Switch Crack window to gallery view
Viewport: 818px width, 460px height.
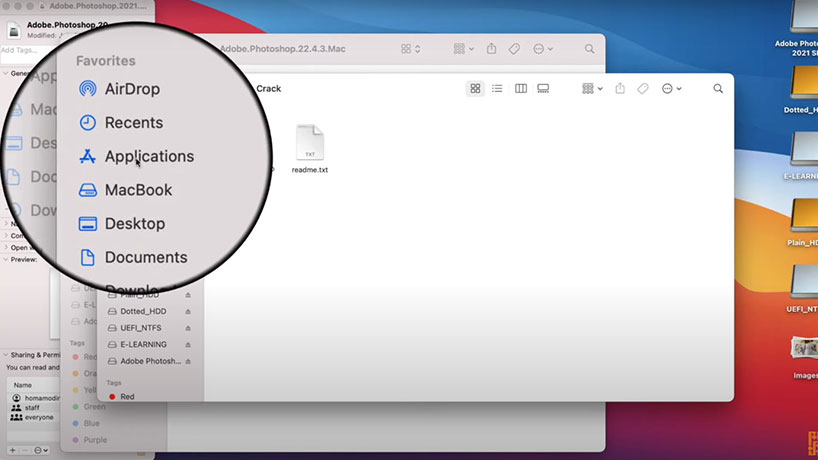point(543,89)
